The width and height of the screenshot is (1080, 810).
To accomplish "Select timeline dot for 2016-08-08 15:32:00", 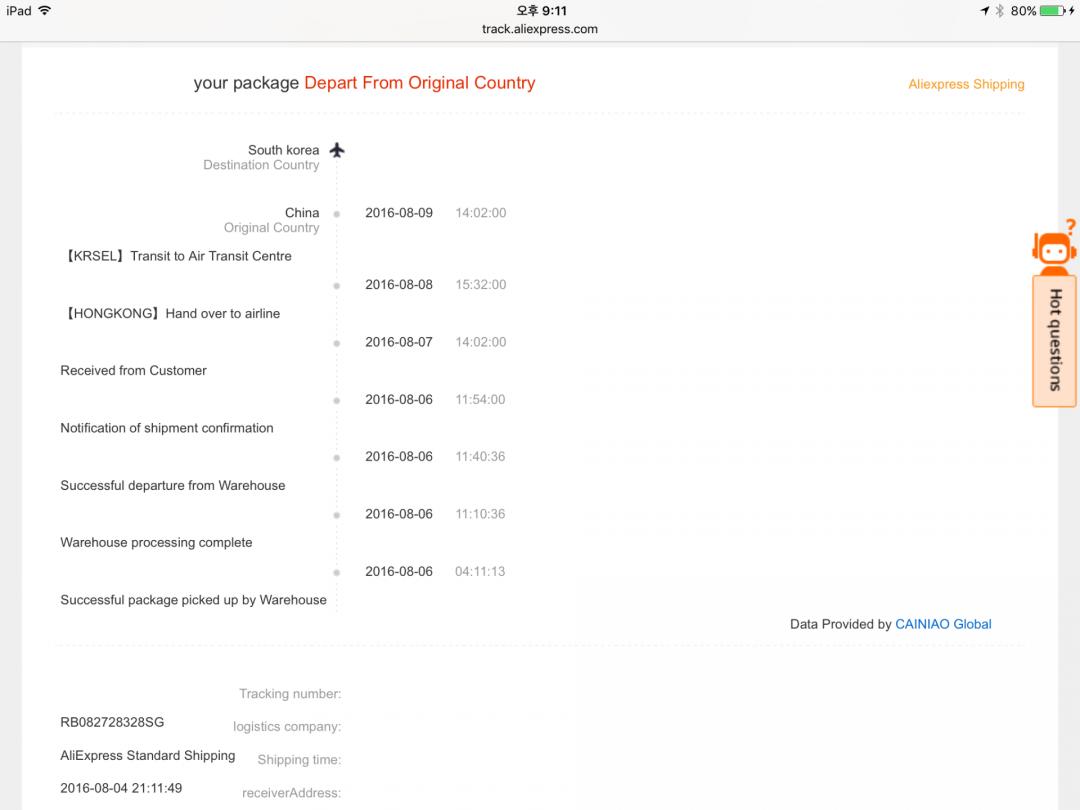I will [337, 286].
